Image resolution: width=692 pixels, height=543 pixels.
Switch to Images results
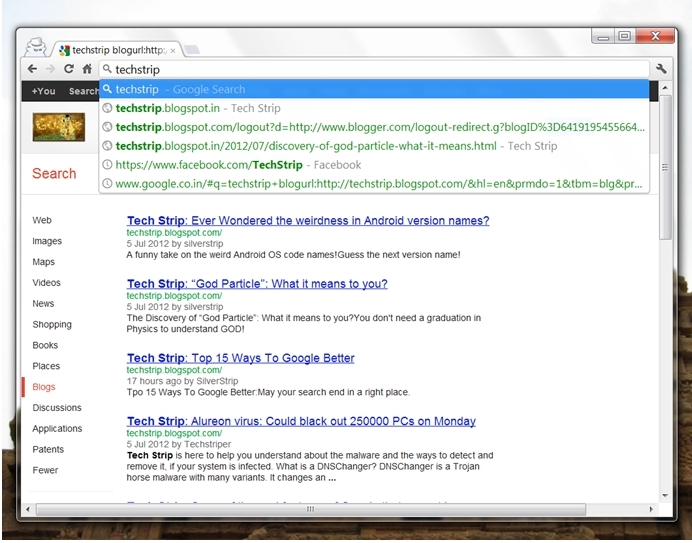[47, 241]
